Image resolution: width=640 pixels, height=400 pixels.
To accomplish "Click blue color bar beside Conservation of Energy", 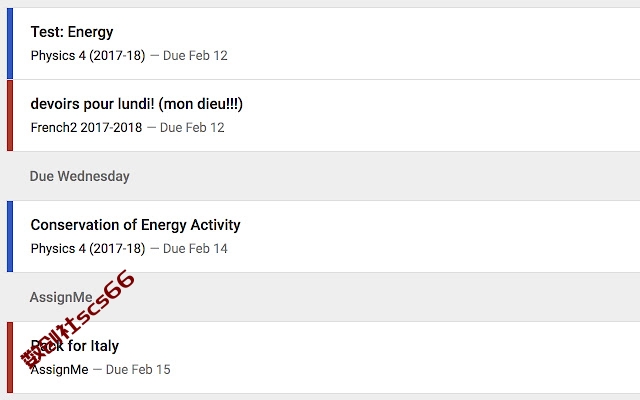I will [10, 236].
